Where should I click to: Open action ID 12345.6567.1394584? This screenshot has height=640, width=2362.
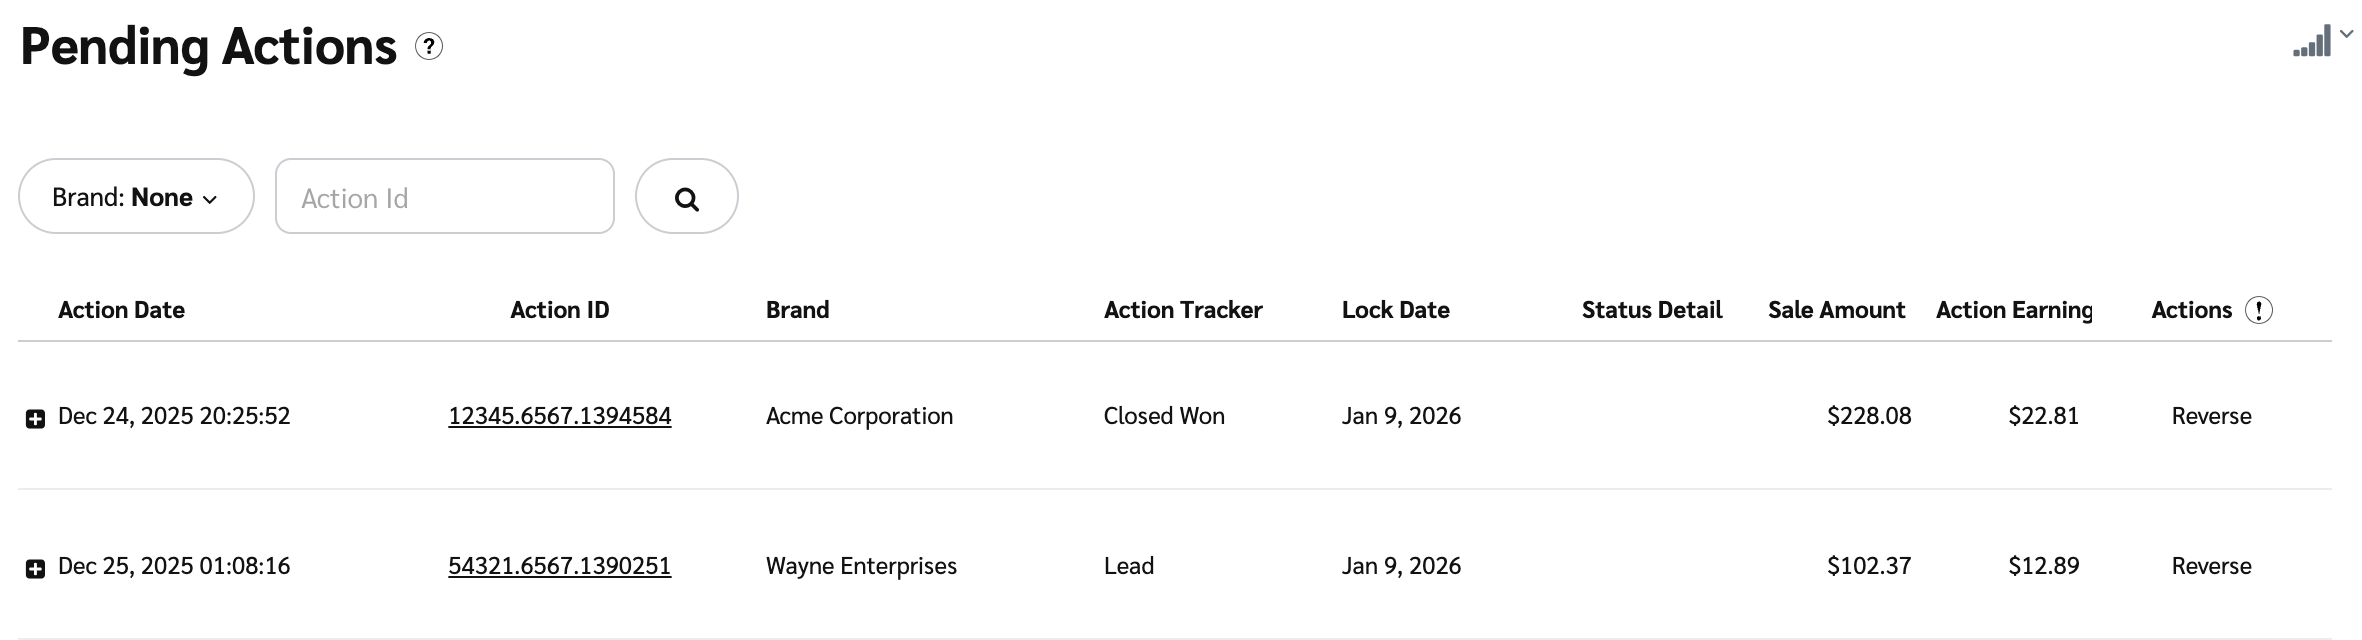pos(559,416)
